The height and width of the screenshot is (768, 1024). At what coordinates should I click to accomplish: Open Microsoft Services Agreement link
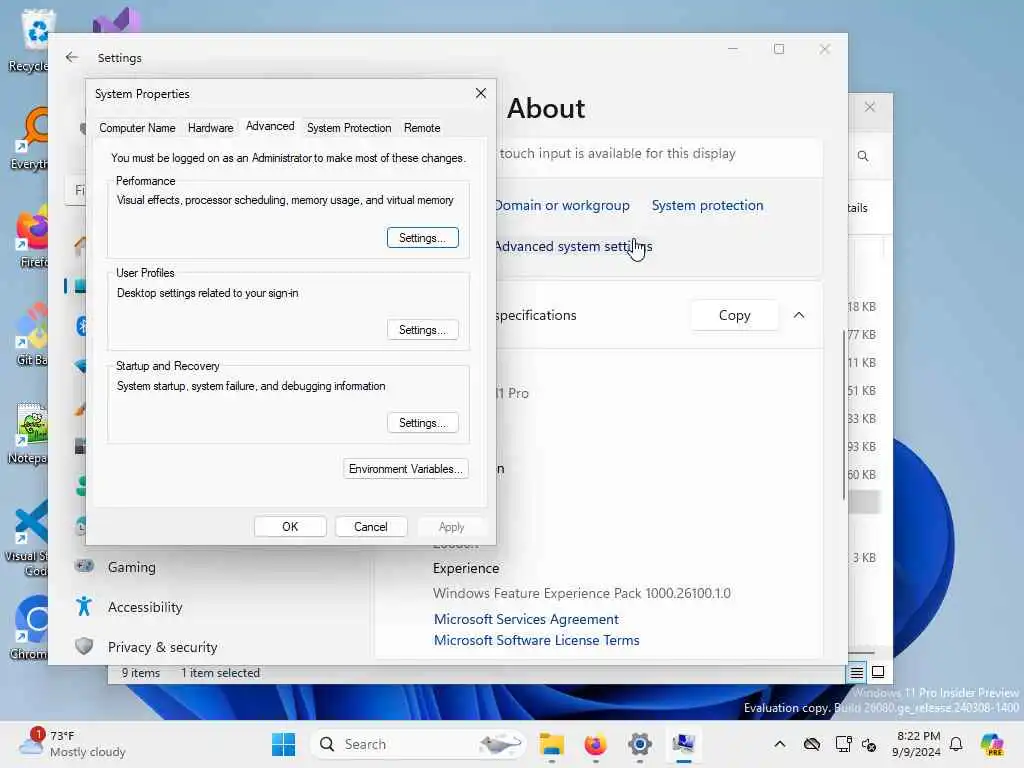click(x=526, y=619)
